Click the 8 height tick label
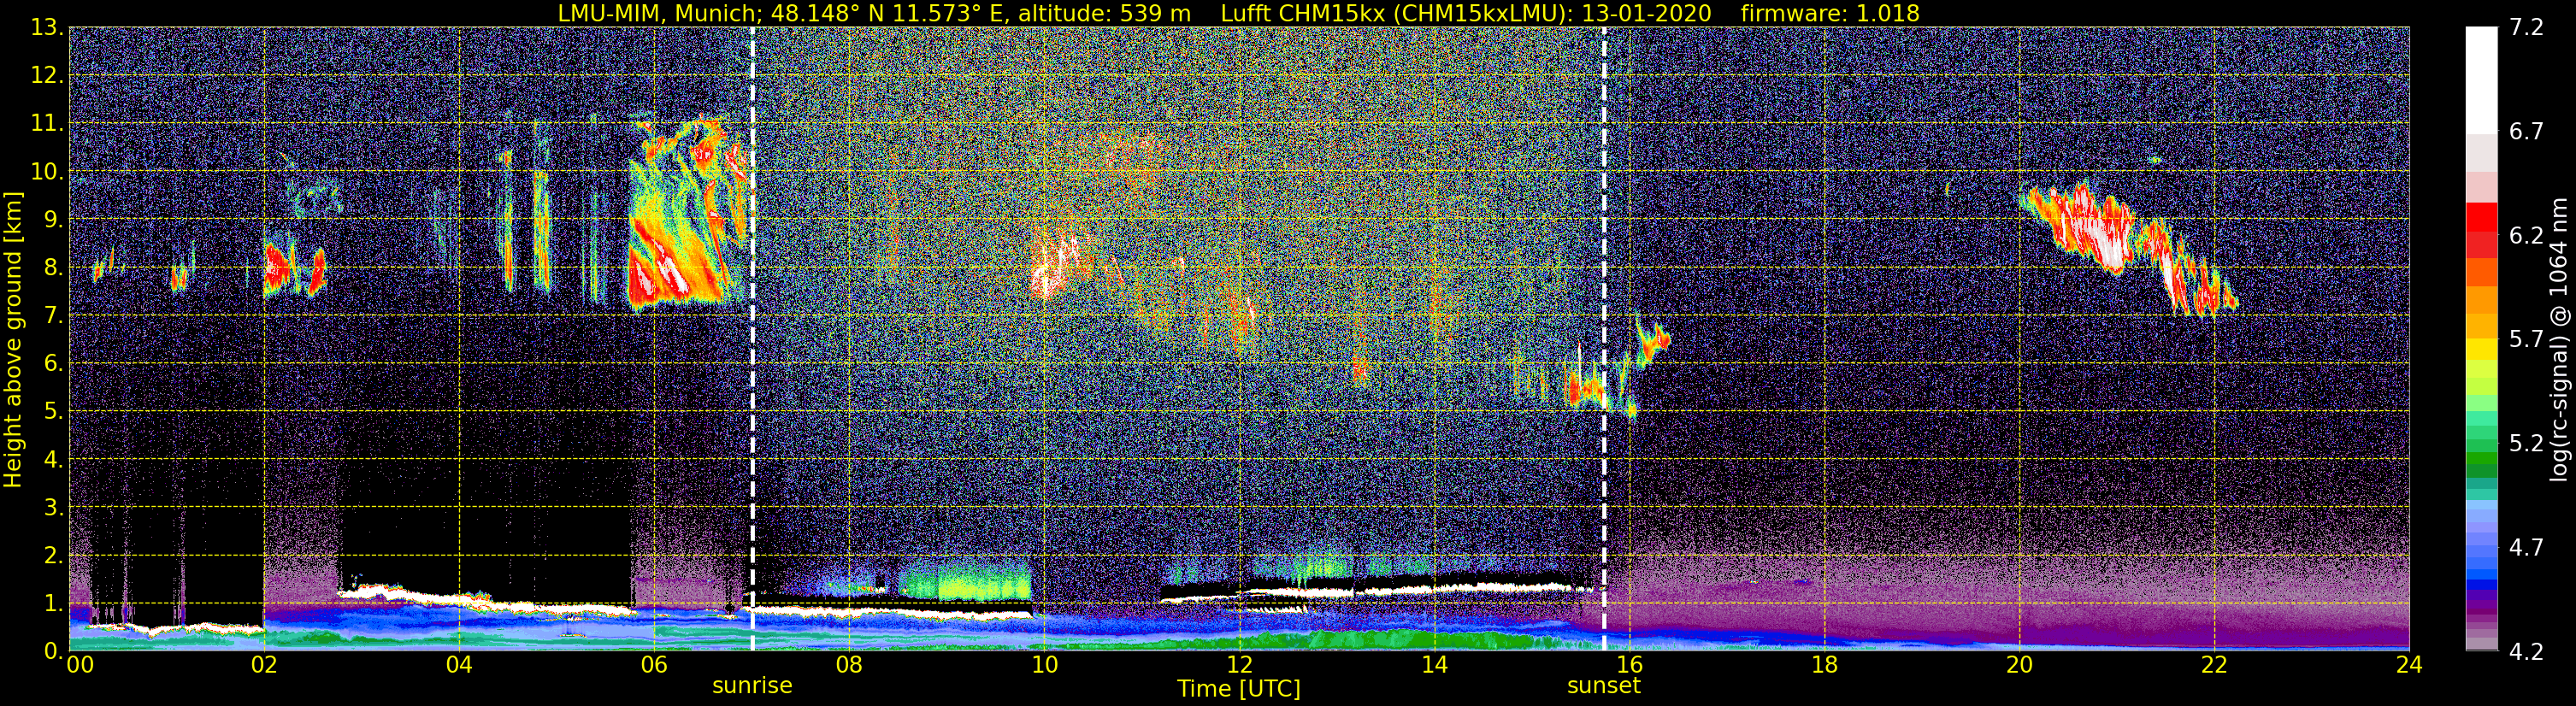The image size is (2576, 706). pyautogui.click(x=52, y=268)
